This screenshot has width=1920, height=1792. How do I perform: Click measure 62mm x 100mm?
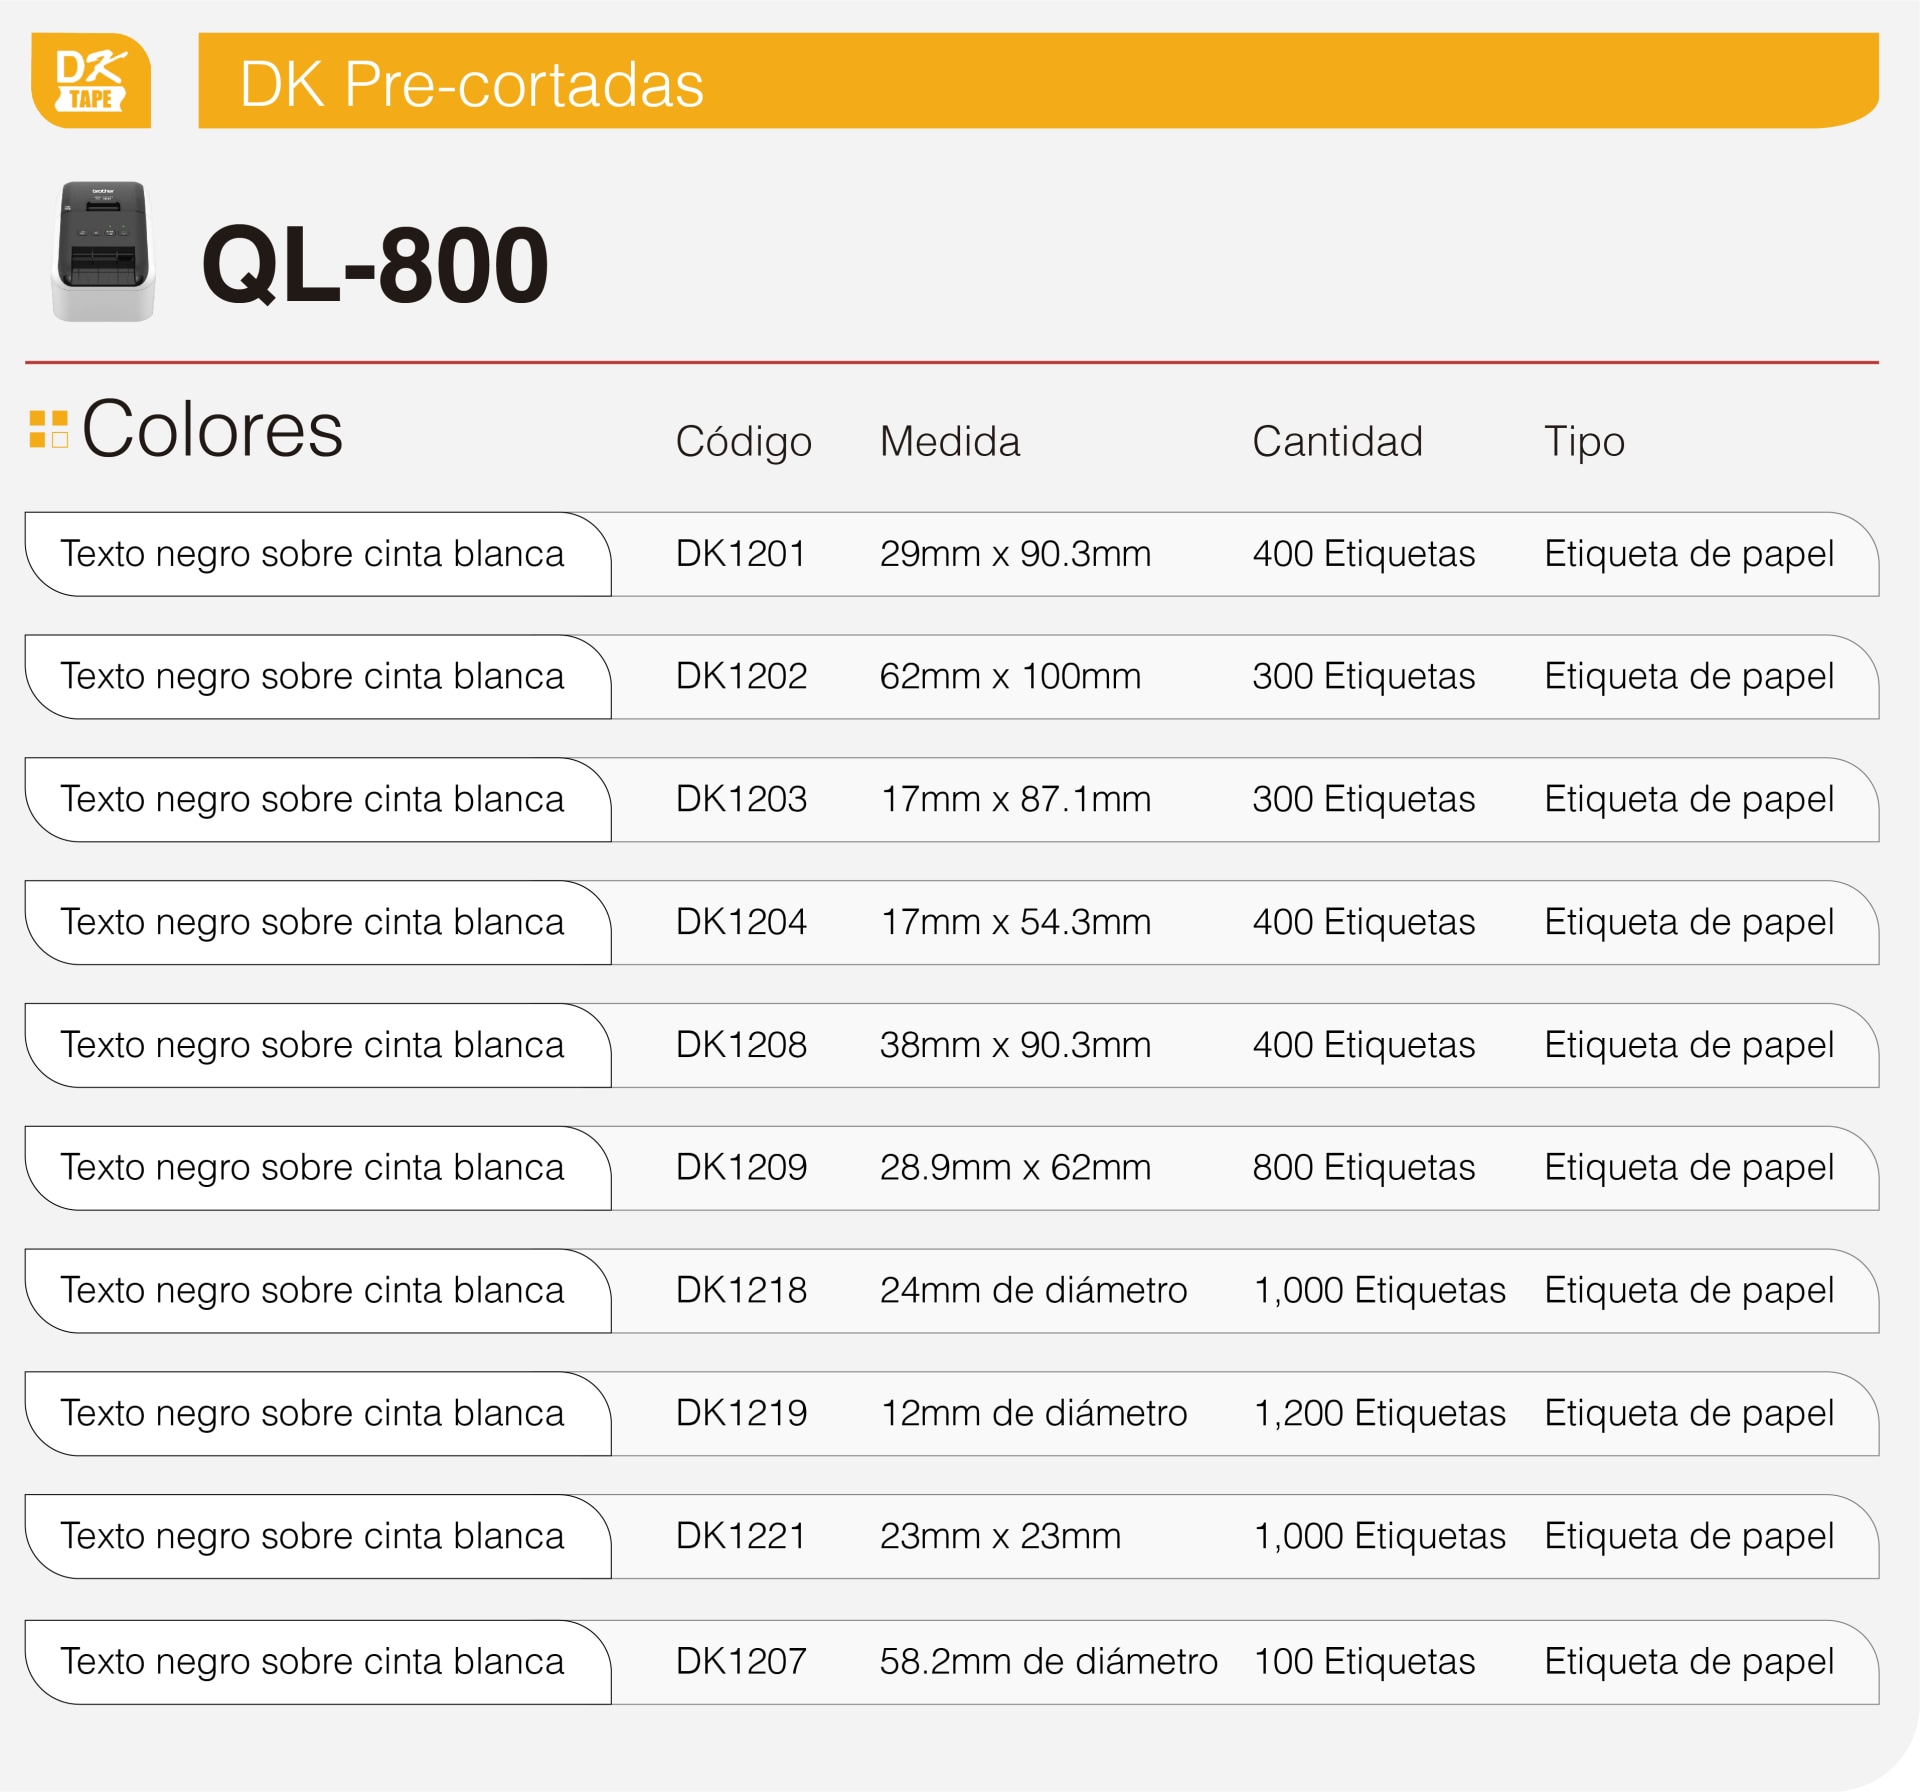click(1010, 677)
